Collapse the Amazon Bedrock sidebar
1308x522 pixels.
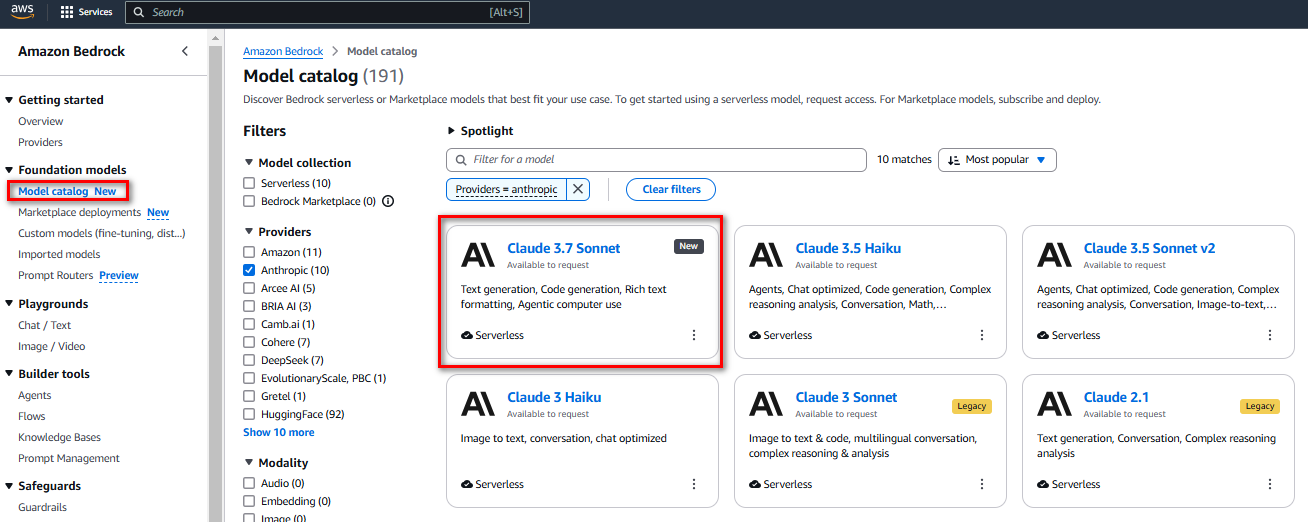[x=185, y=52]
